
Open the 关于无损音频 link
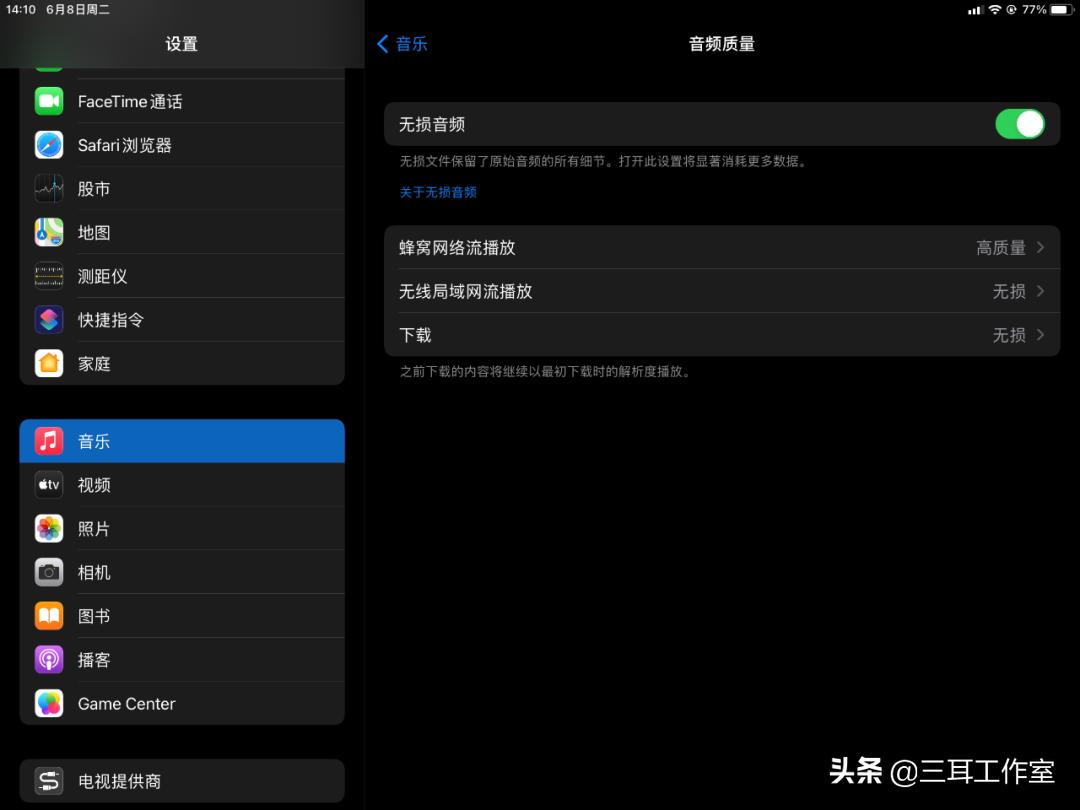point(438,192)
